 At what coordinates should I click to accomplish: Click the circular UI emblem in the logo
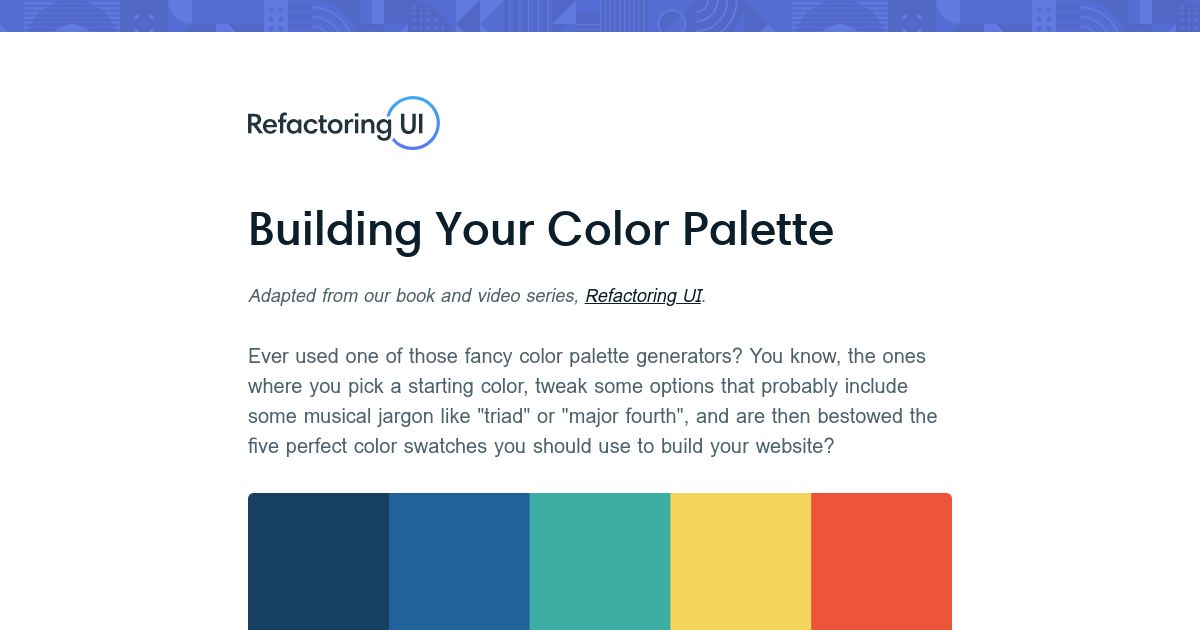click(x=412, y=123)
